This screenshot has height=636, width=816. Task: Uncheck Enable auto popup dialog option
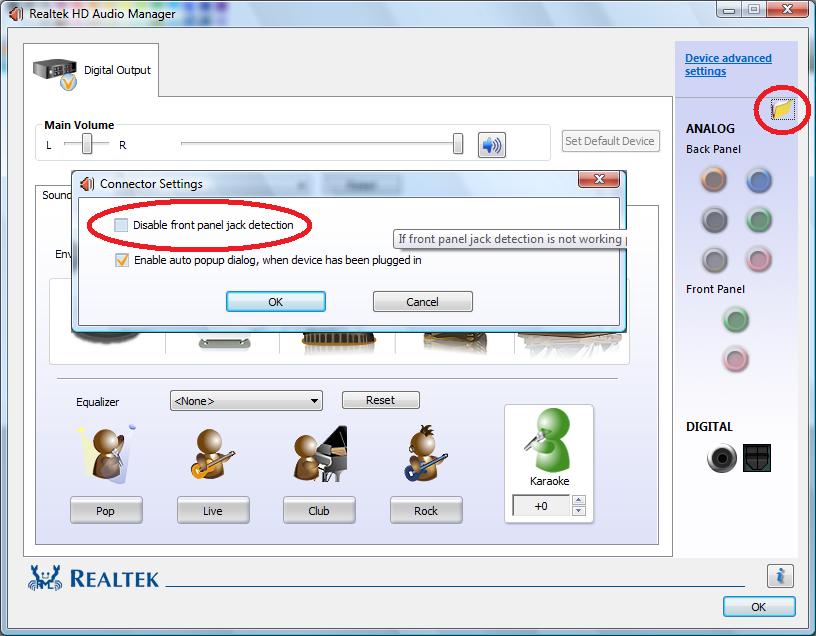(x=121, y=260)
